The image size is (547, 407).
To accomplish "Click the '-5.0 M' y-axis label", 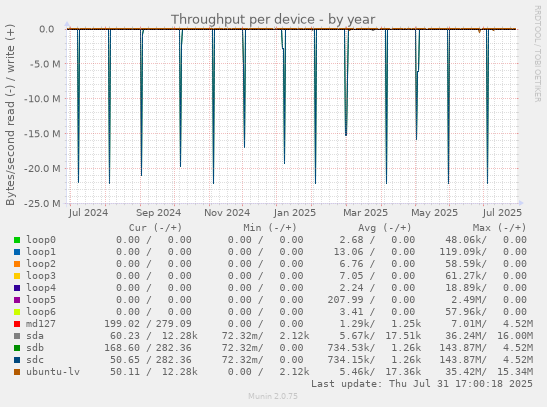I will [45, 64].
